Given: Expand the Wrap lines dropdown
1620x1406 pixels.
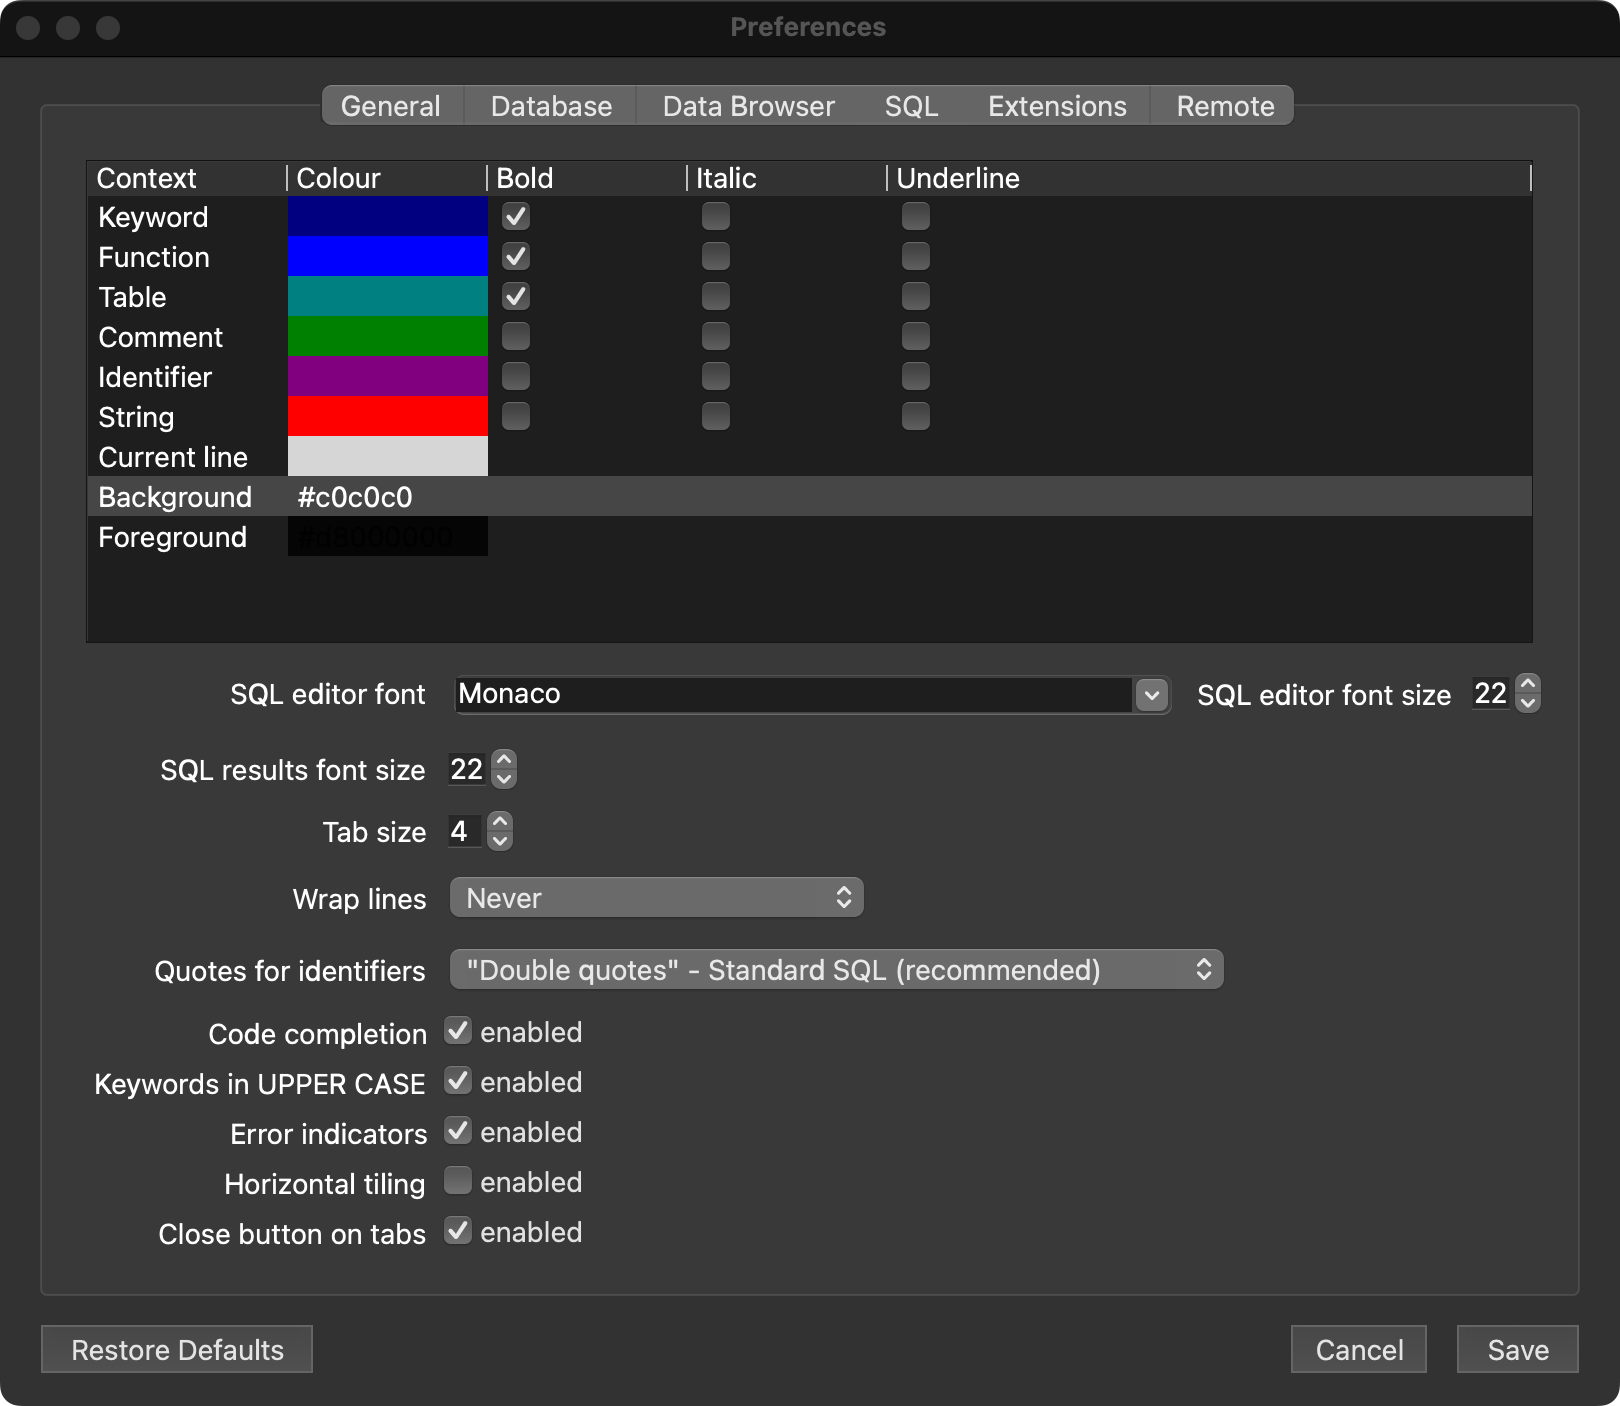Looking at the screenshot, I should [x=656, y=898].
